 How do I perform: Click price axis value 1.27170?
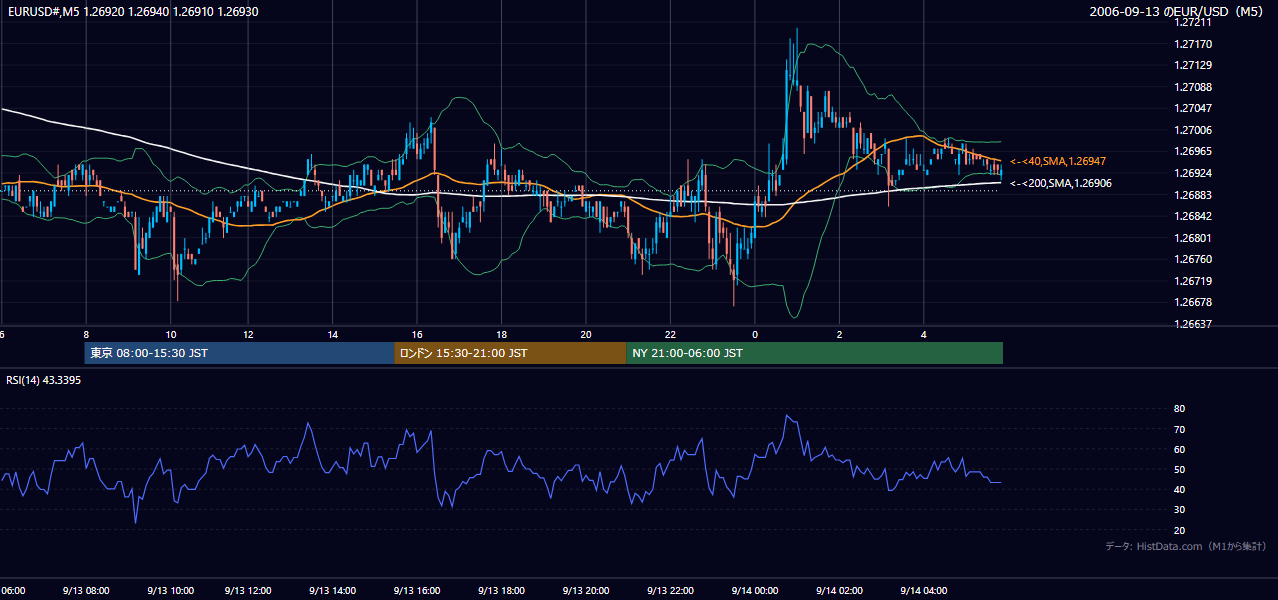pyautogui.click(x=1194, y=44)
